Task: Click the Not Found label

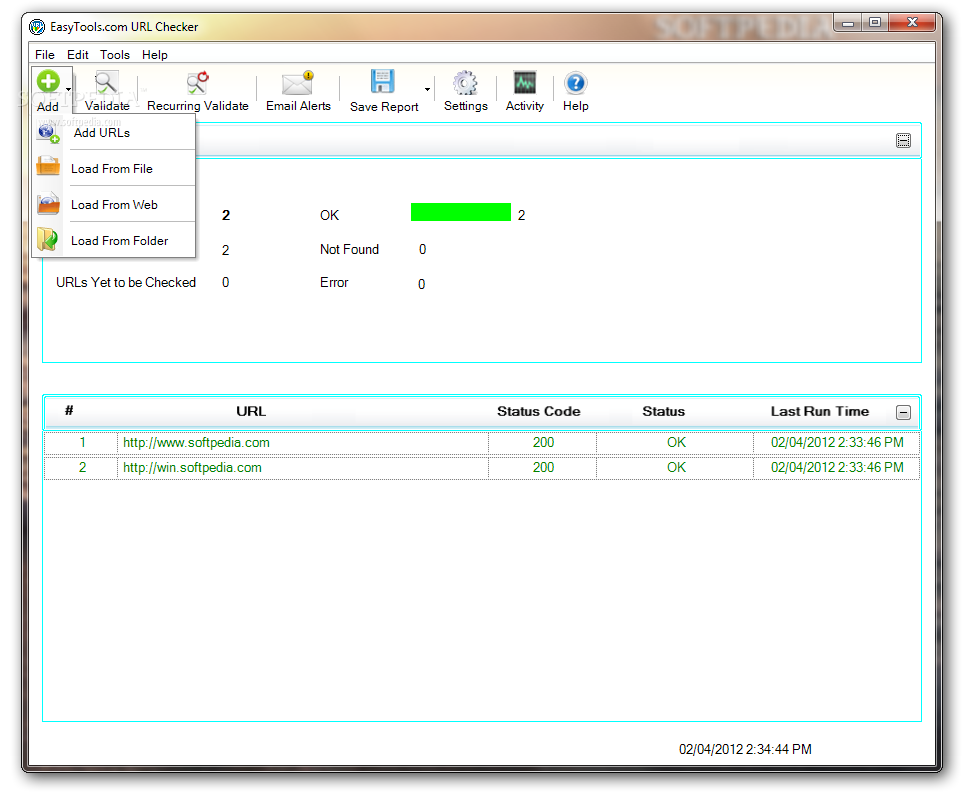Action: point(349,249)
